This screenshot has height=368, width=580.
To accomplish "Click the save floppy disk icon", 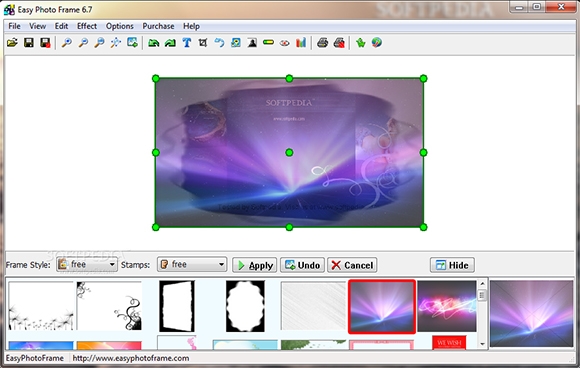I will click(x=29, y=43).
